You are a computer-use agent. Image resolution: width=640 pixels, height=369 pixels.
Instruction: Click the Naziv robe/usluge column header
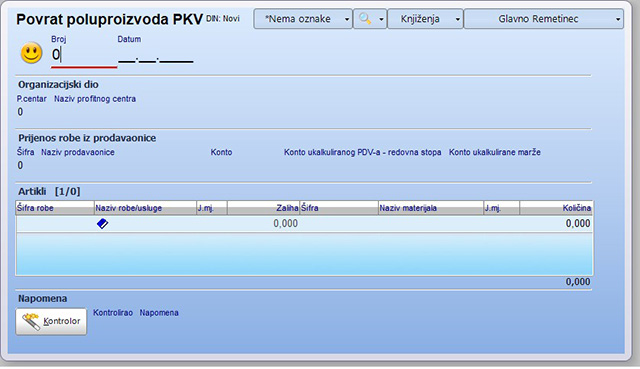pyautogui.click(x=145, y=208)
